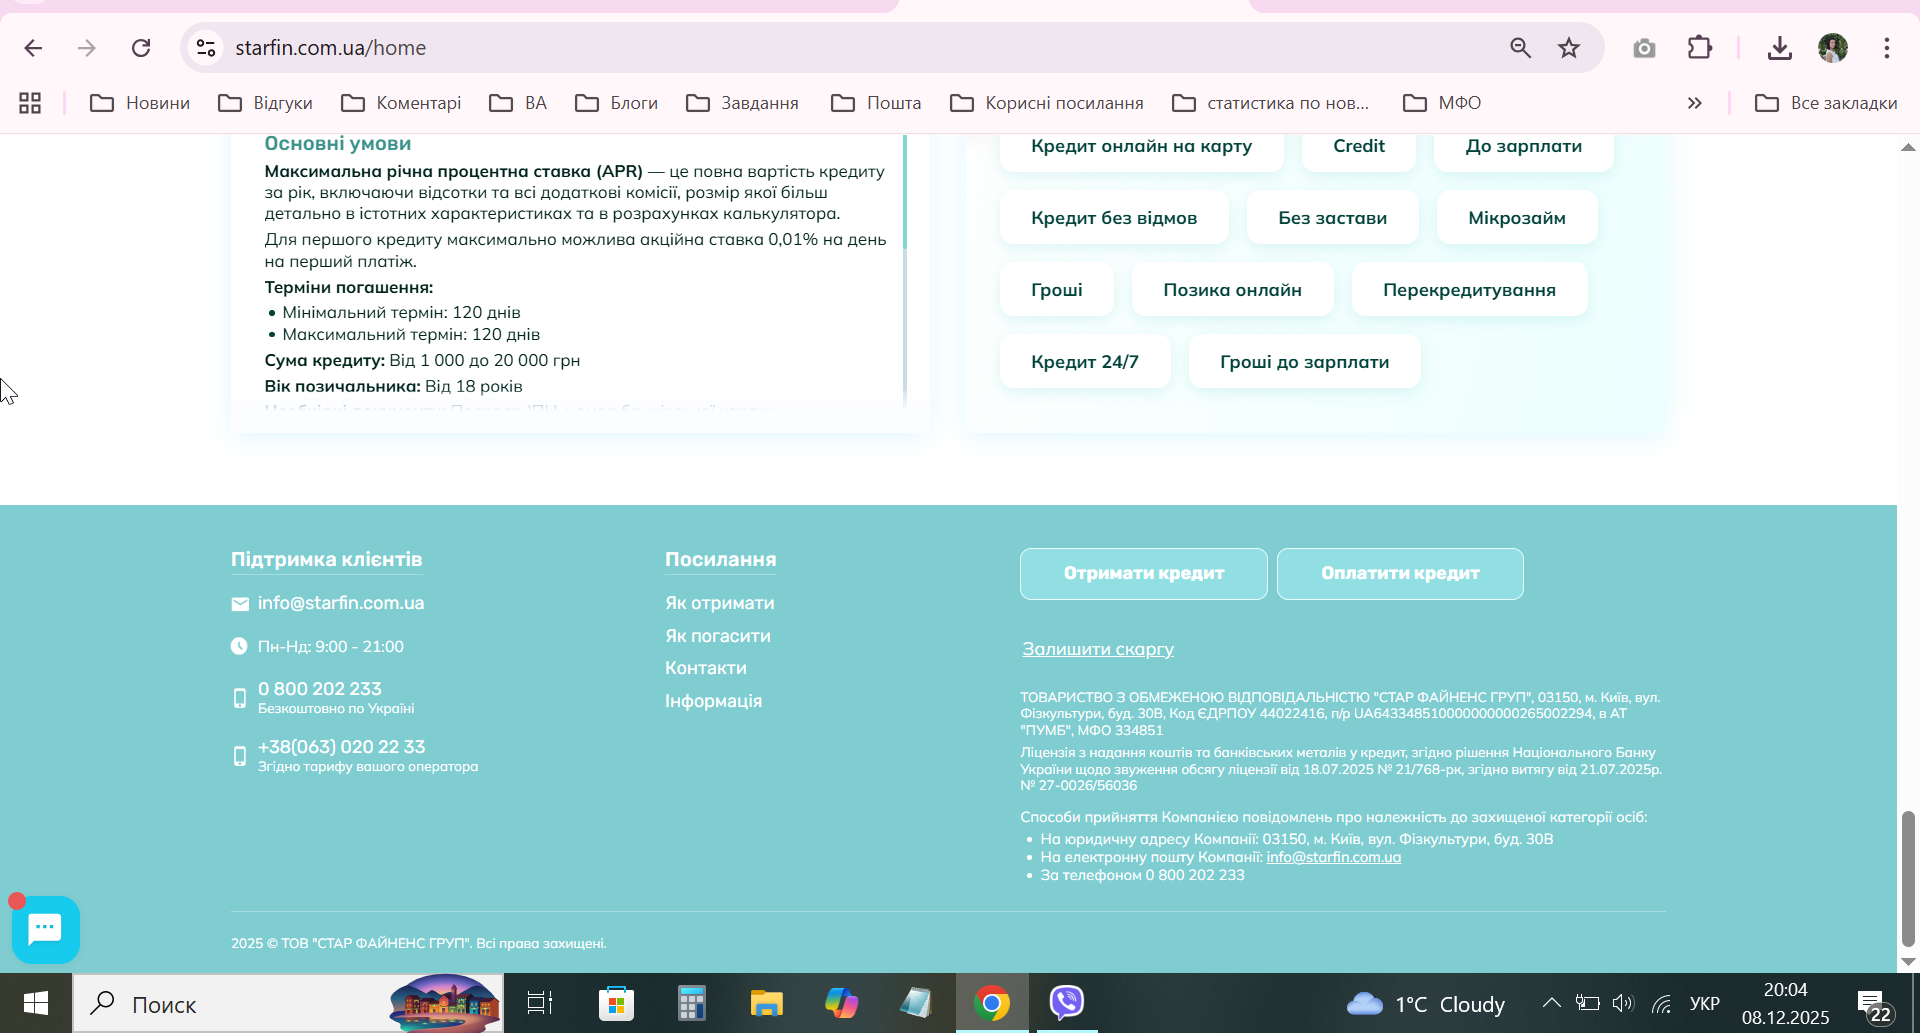Open Коментарі bookmark folder
The width and height of the screenshot is (1920, 1033).
[x=401, y=103]
